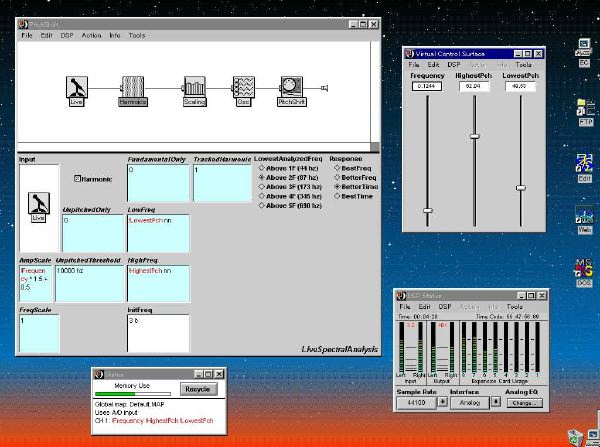Image resolution: width=600 pixels, height=447 pixels.
Task: Select Above 3F (173 hz) option
Action: (x=261, y=186)
